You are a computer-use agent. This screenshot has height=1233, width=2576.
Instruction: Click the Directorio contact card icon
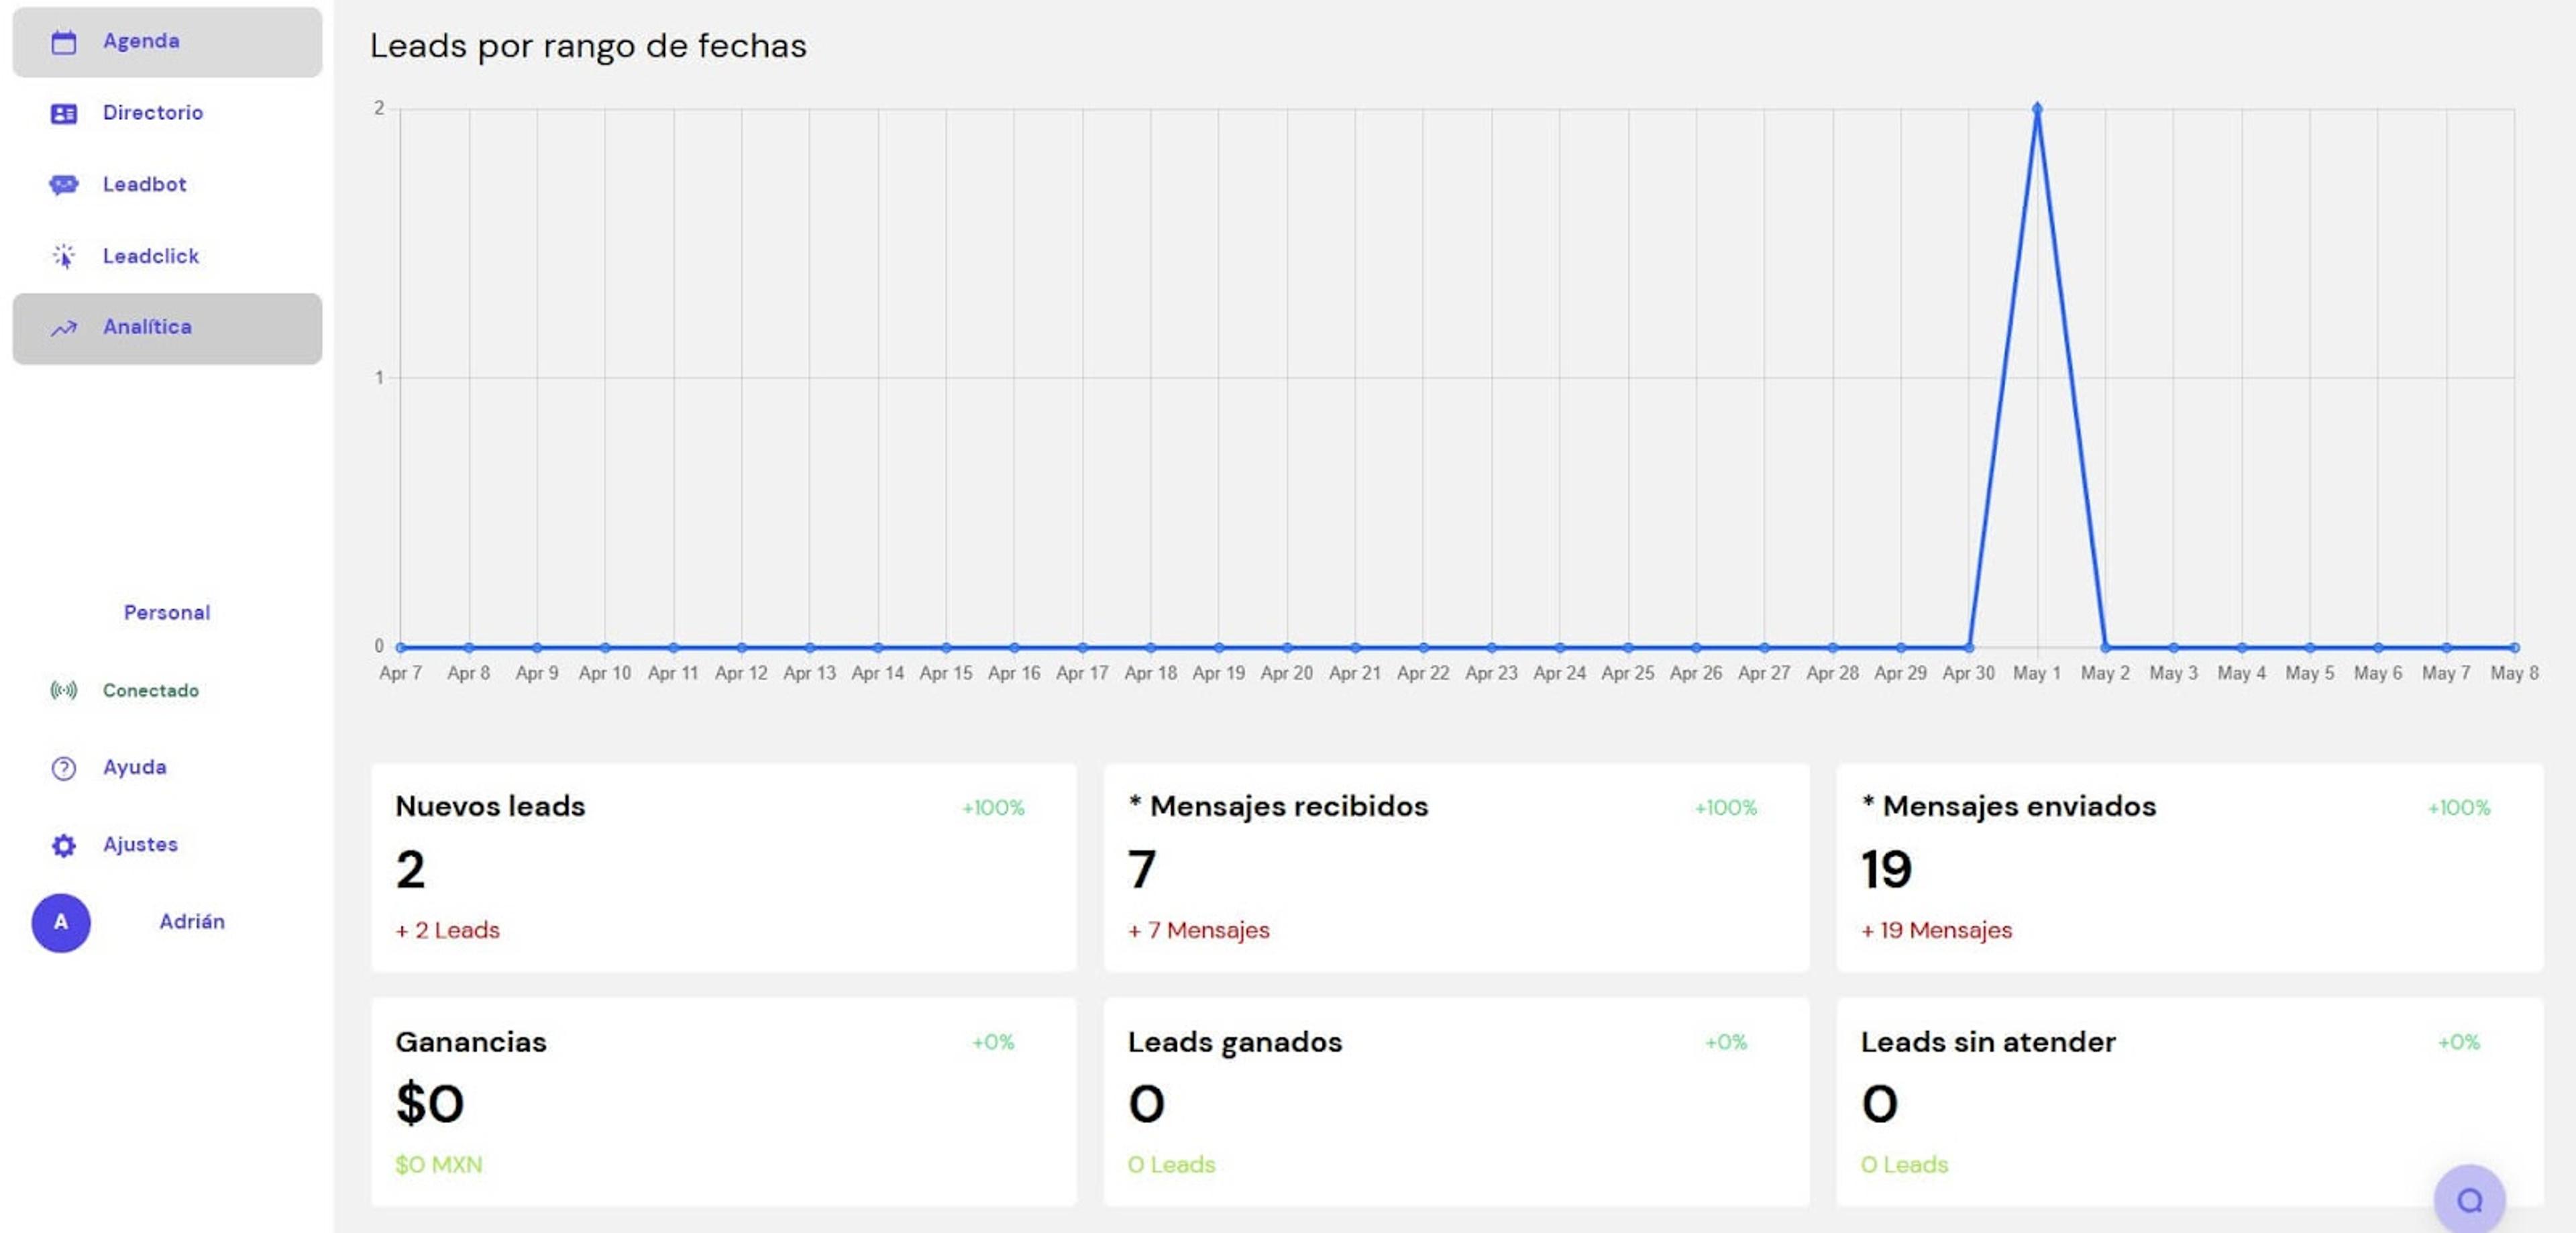[x=64, y=113]
